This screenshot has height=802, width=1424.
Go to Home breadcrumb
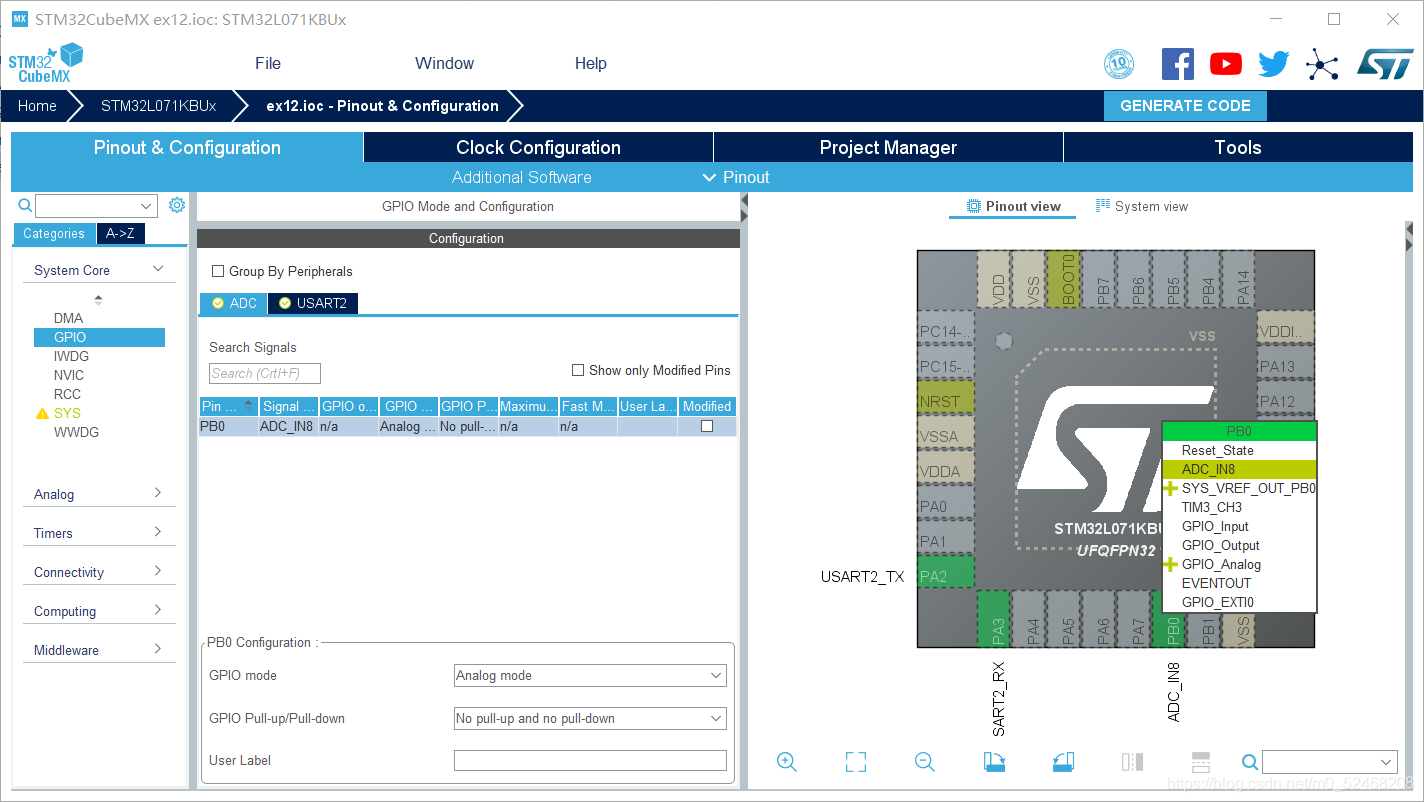click(37, 106)
